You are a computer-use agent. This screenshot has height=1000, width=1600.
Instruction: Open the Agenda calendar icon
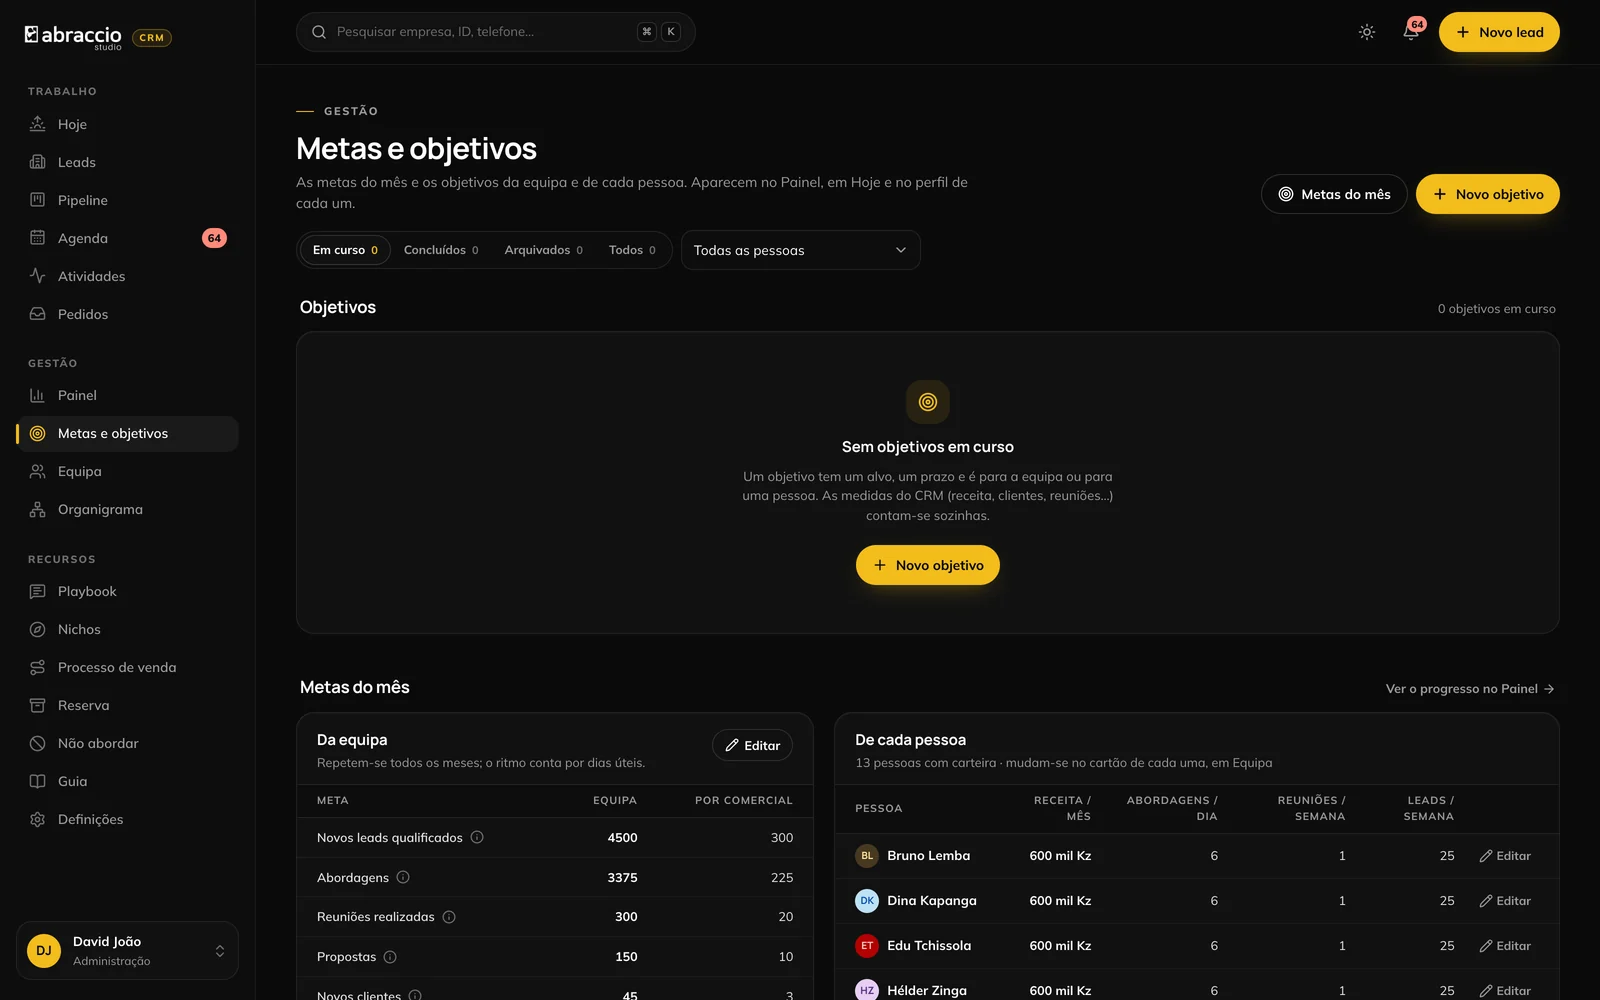[x=37, y=238]
